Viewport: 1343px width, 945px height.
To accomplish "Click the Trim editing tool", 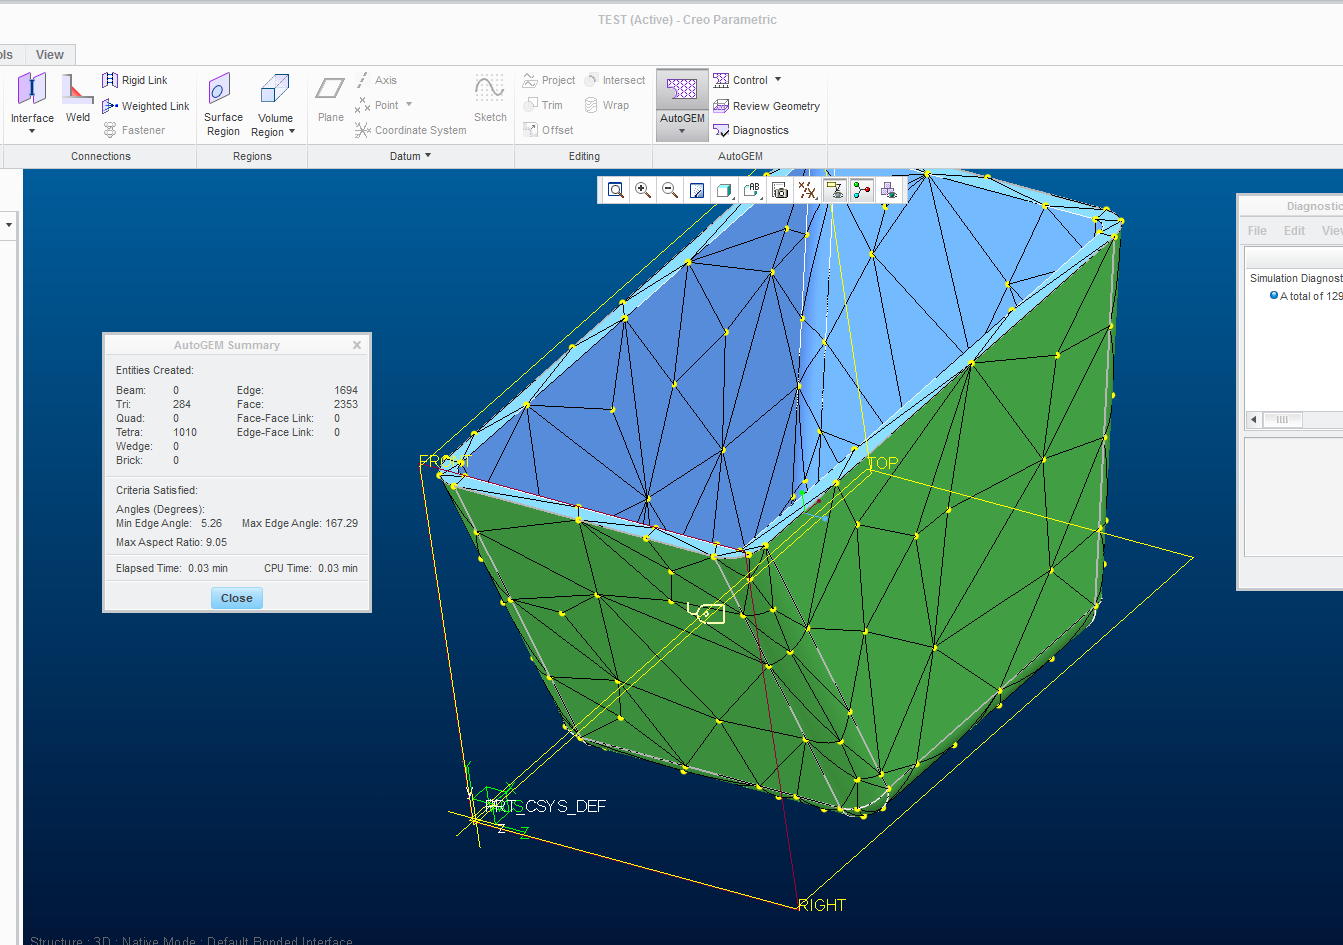I will coord(543,105).
